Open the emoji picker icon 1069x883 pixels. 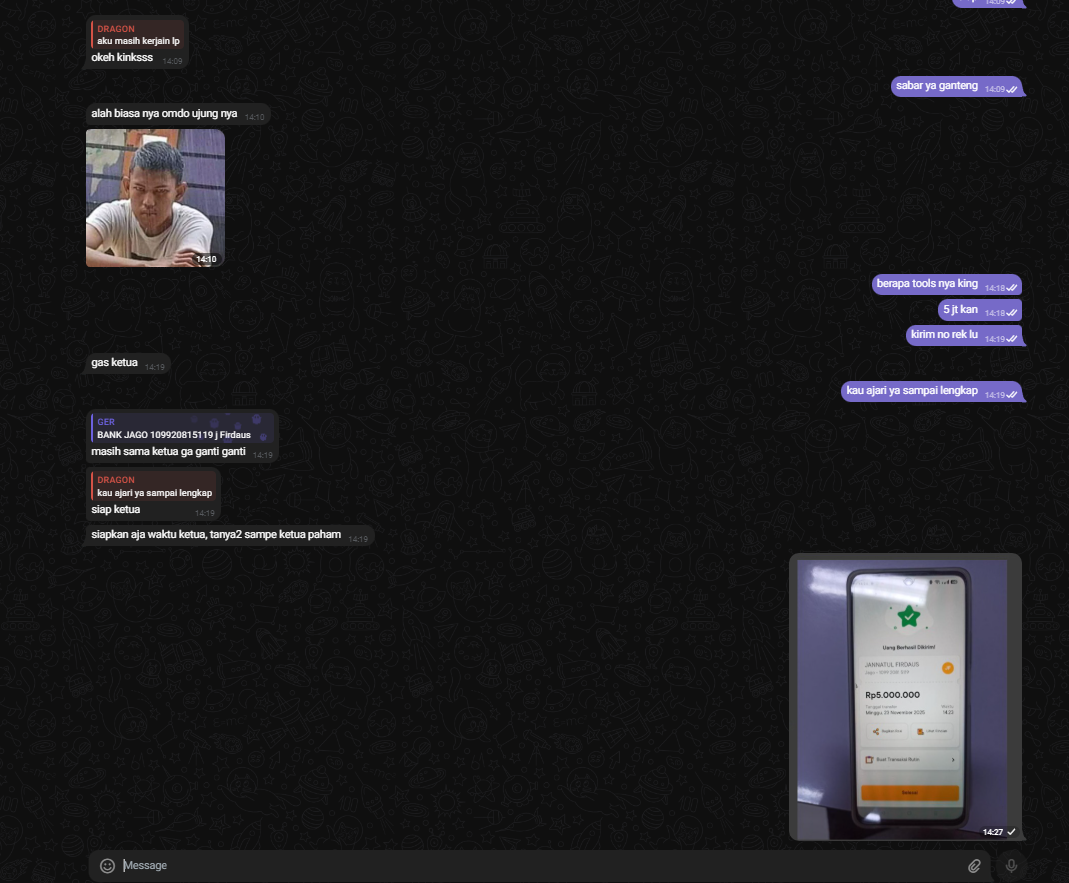107,866
